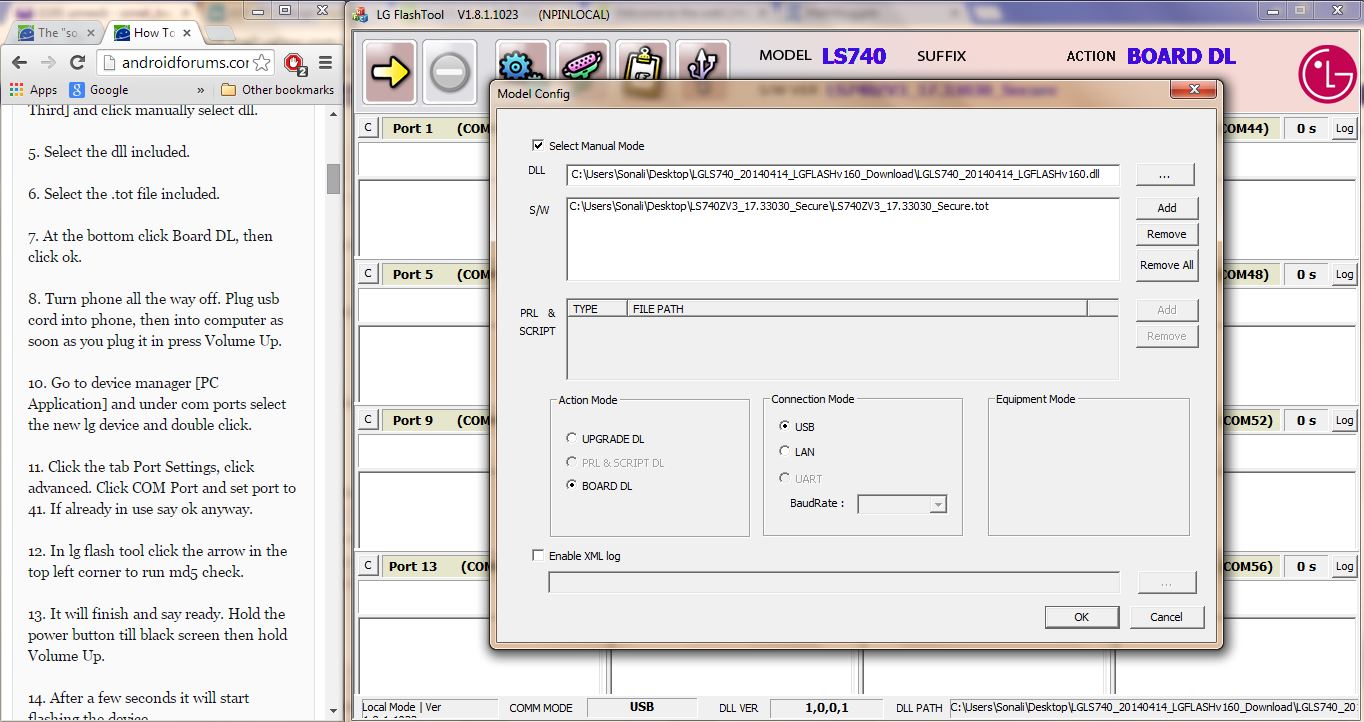This screenshot has height=722, width=1364.
Task: Choose LAN connection mode
Action: 784,451
